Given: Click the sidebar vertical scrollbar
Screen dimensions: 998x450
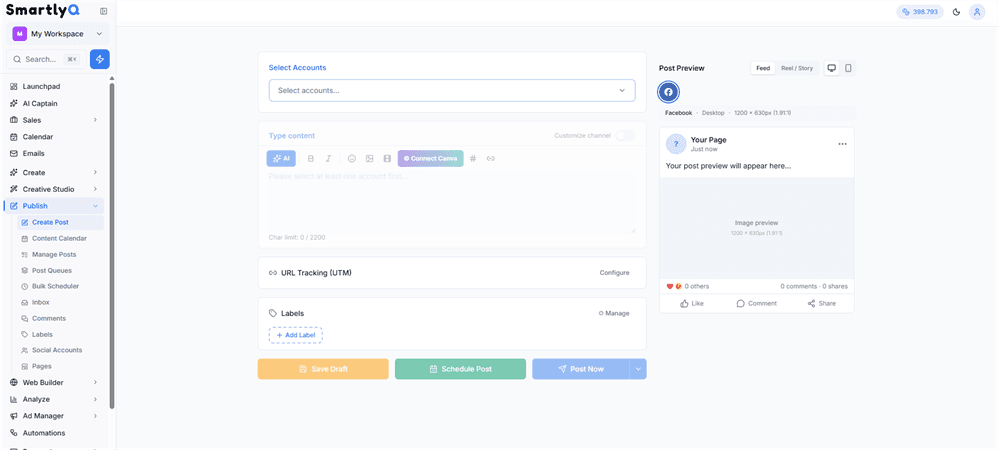Looking at the screenshot, I should pyautogui.click(x=112, y=245).
